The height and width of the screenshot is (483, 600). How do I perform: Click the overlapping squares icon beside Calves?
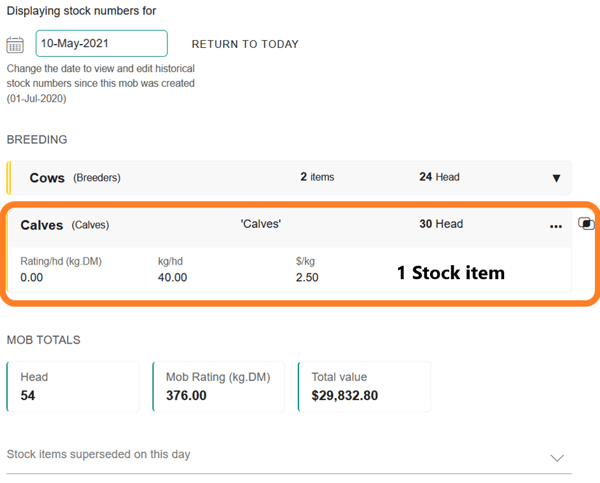coord(586,223)
